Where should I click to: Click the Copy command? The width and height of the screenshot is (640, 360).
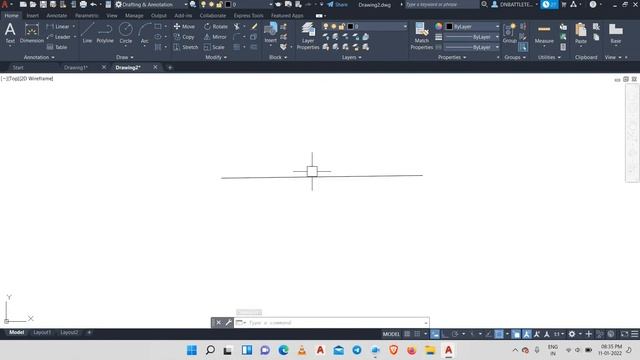[184, 37]
